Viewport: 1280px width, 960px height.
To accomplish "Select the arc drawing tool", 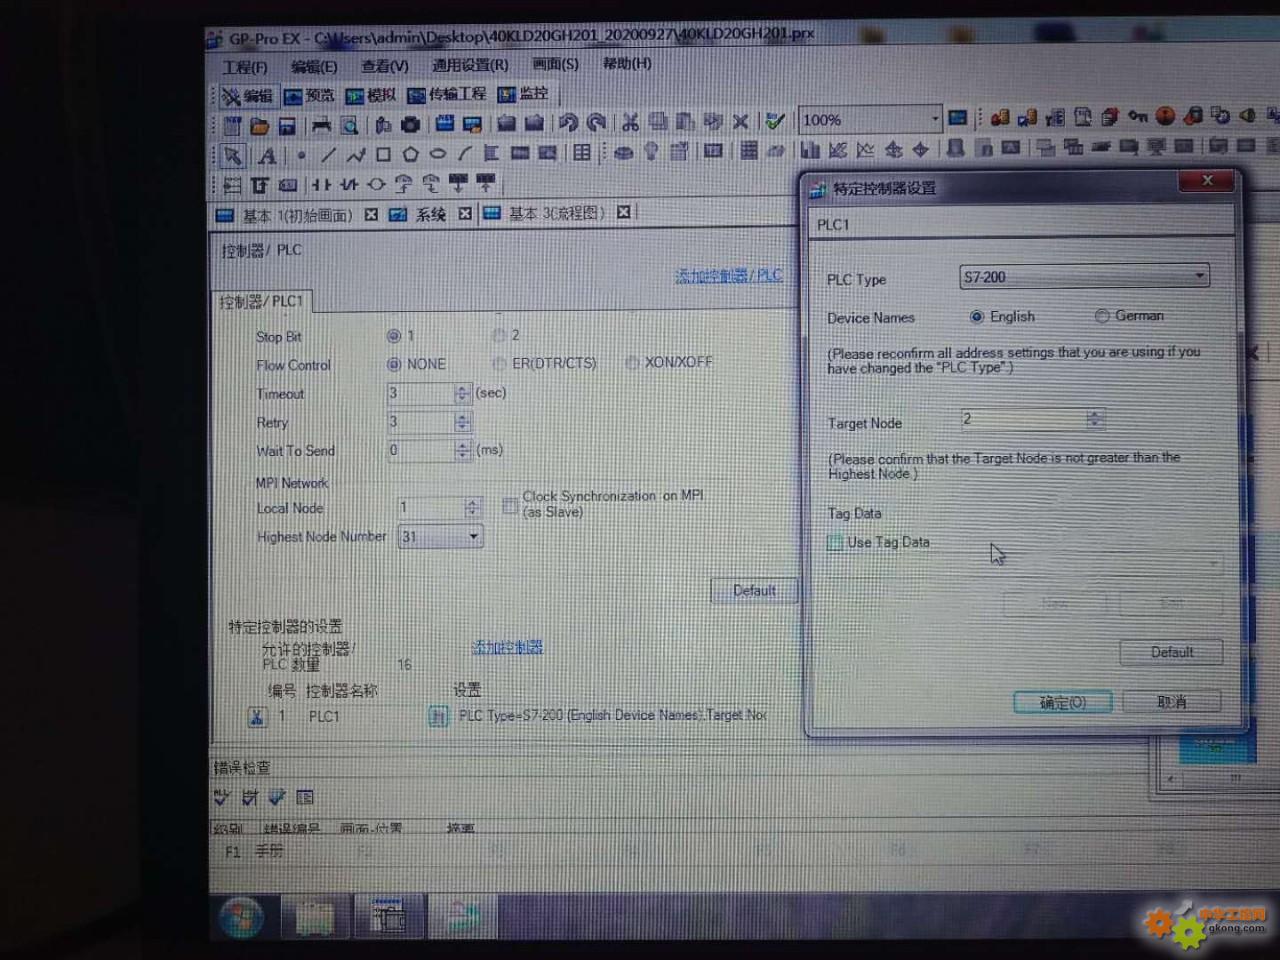I will coord(464,154).
